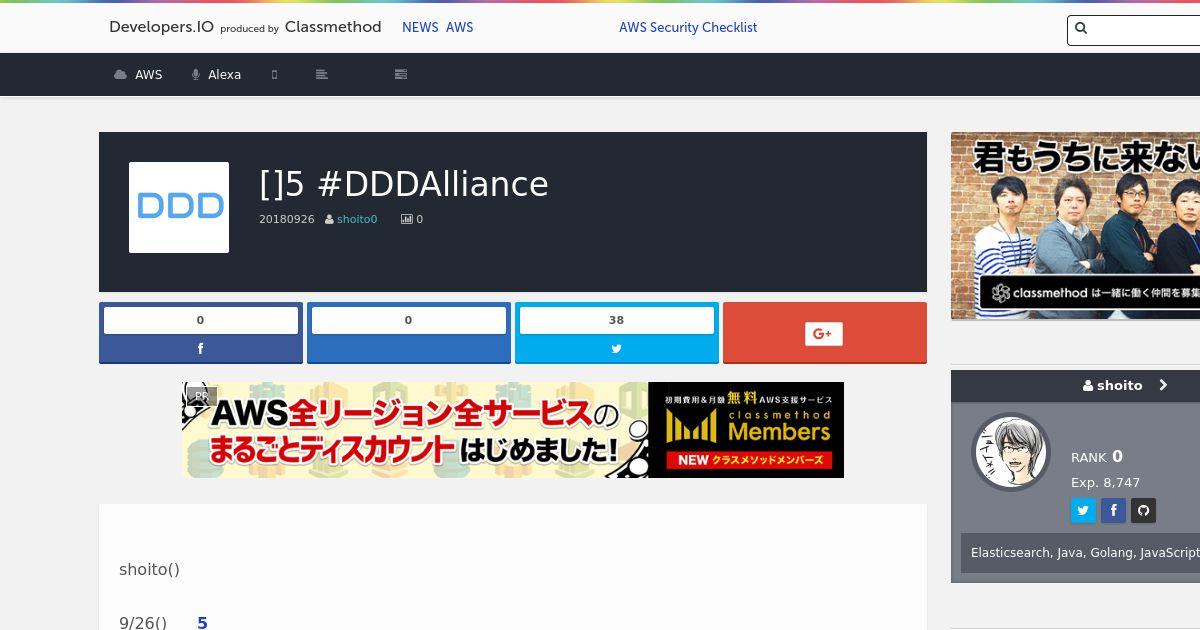Open shoito's Twitter profile icon

[1083, 511]
